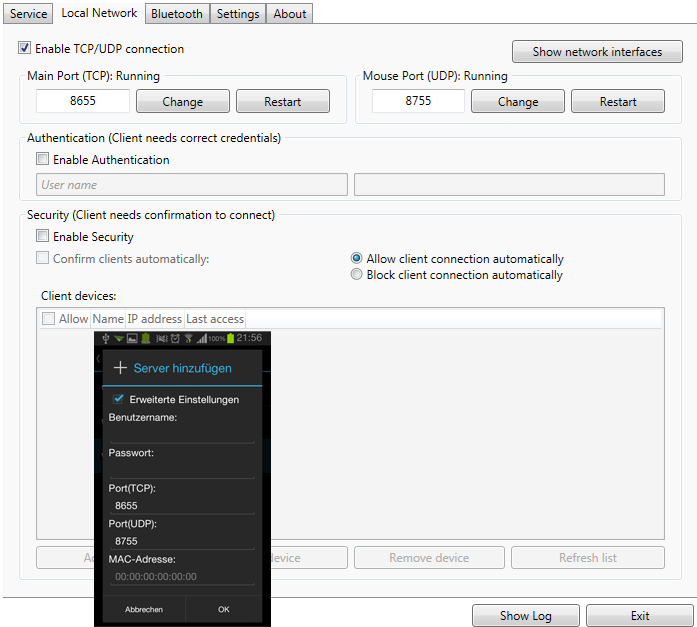Click the Last access column header
Screen dimensions: 697x627
pyautogui.click(x=215, y=319)
